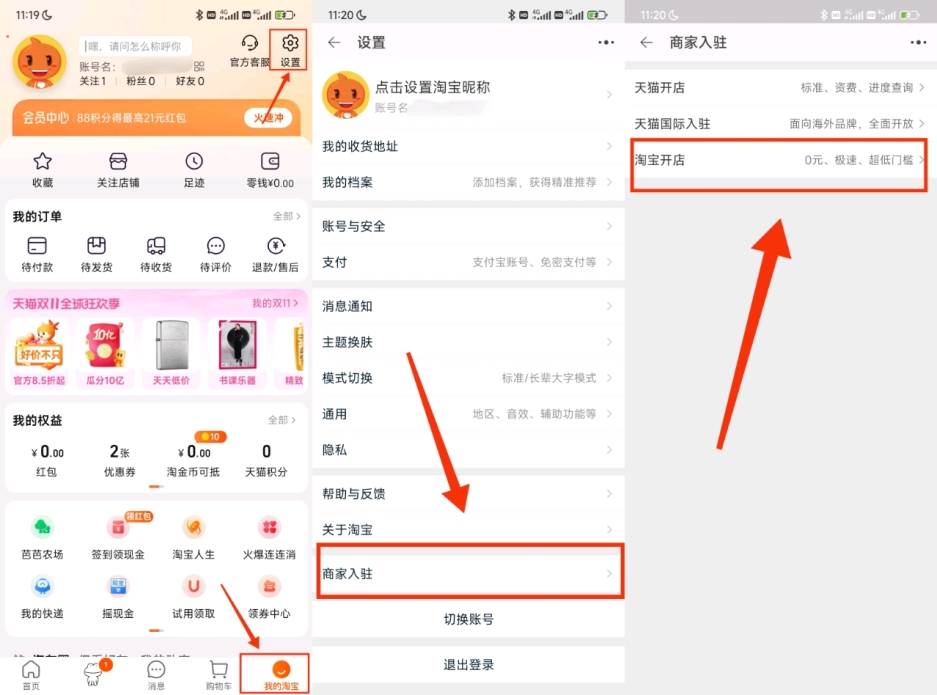
Task: Open 我的快递 icon
Action: 42,586
